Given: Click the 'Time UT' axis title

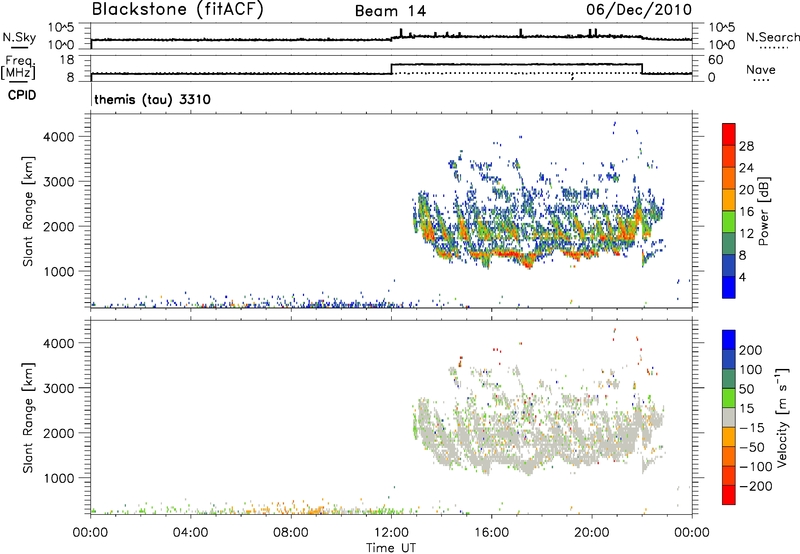Looking at the screenshot, I should pos(391,547).
